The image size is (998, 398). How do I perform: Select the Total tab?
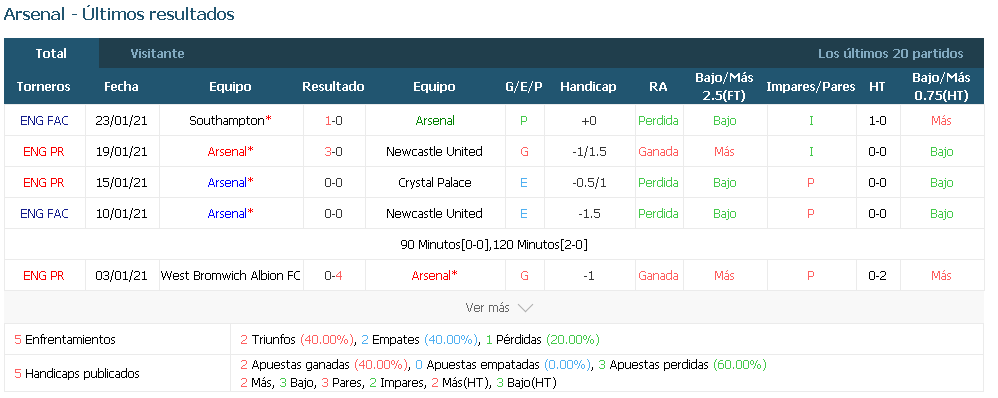tap(51, 53)
